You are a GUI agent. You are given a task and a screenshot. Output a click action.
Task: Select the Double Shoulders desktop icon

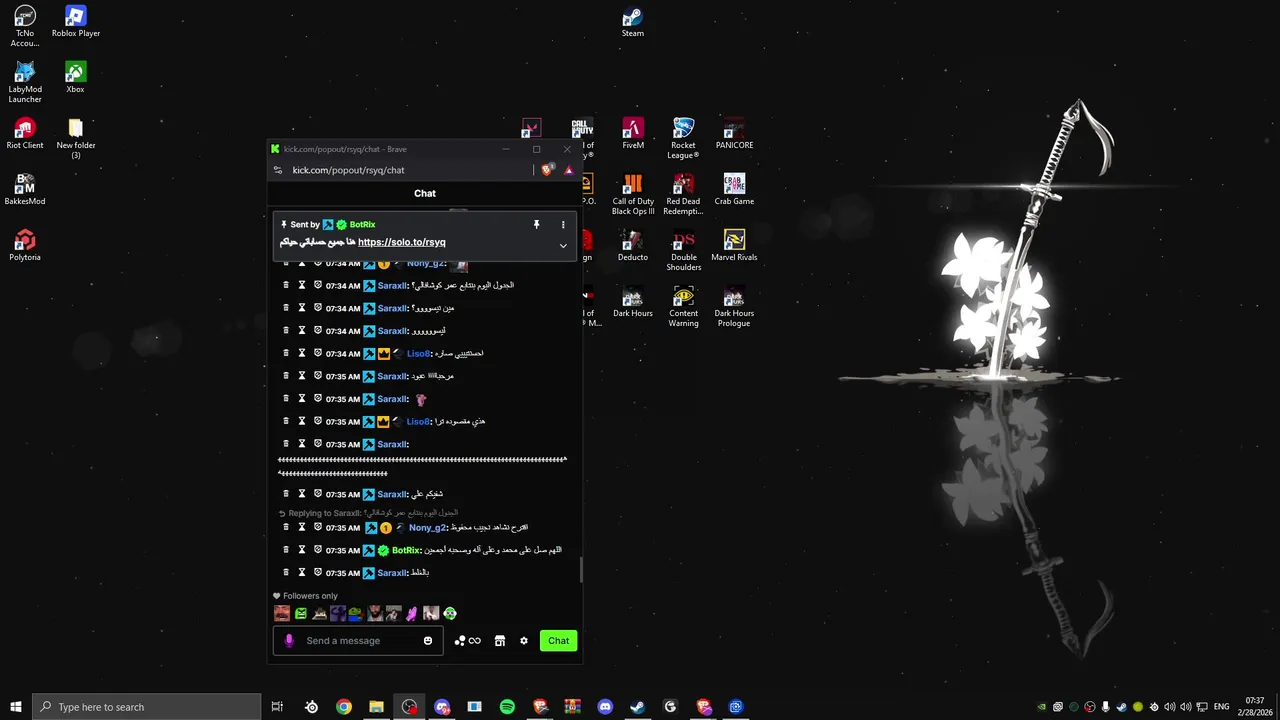point(683,251)
